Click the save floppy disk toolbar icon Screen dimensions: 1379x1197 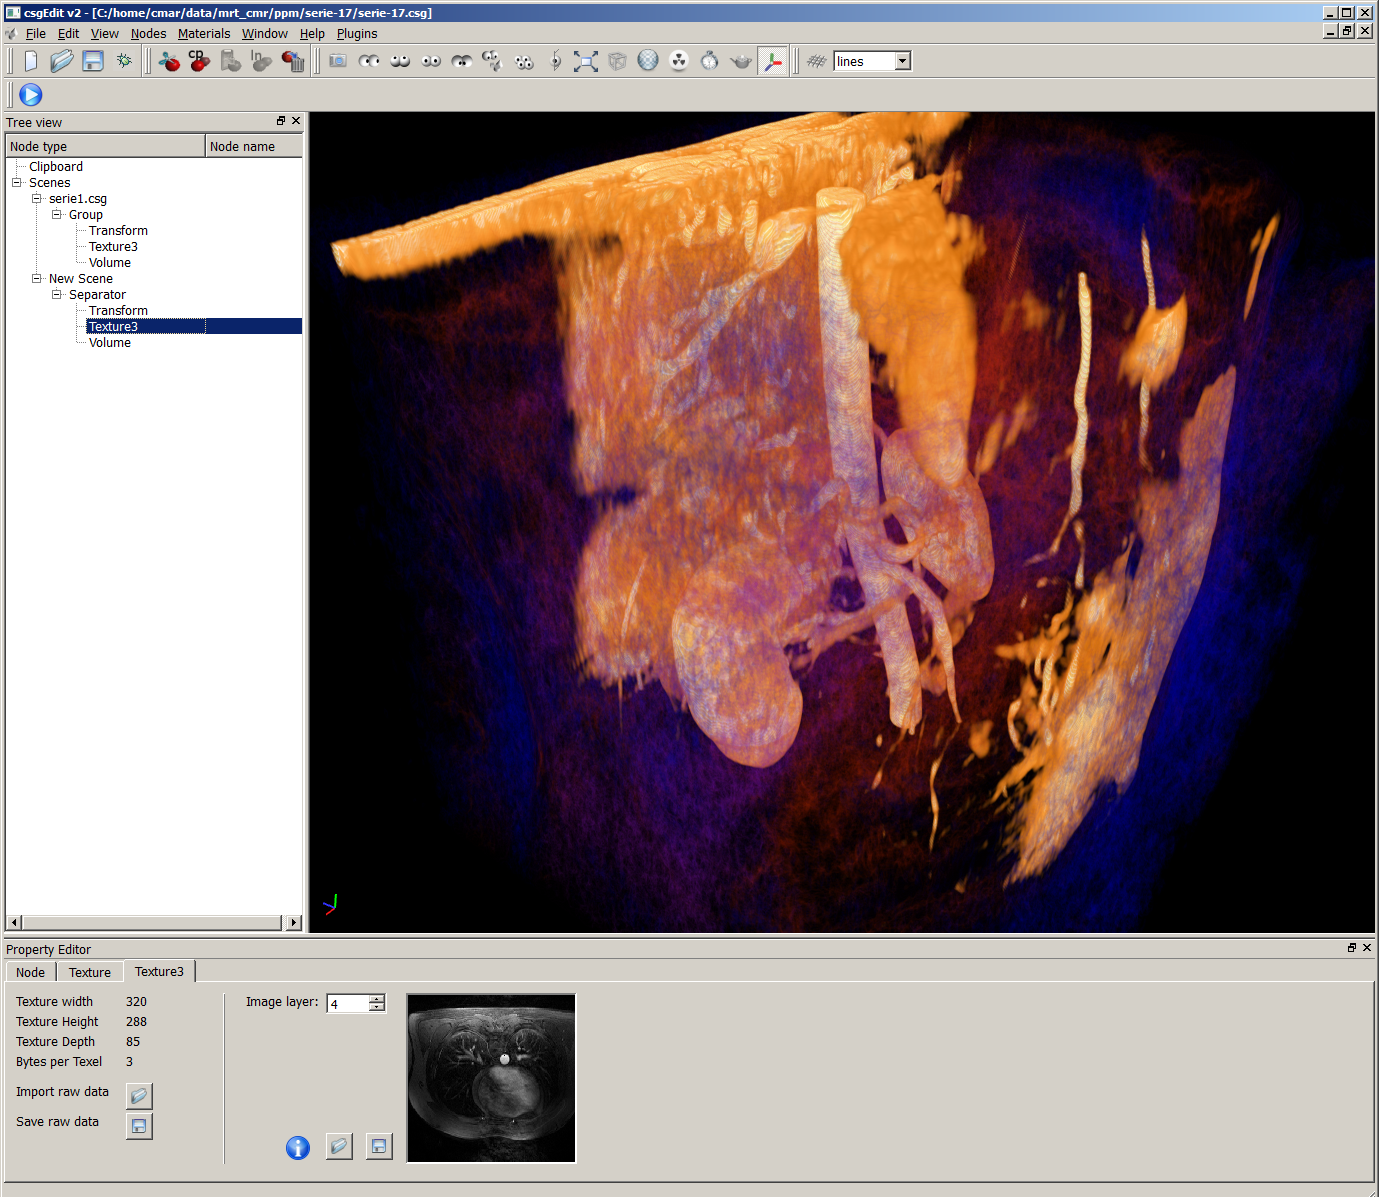(93, 61)
